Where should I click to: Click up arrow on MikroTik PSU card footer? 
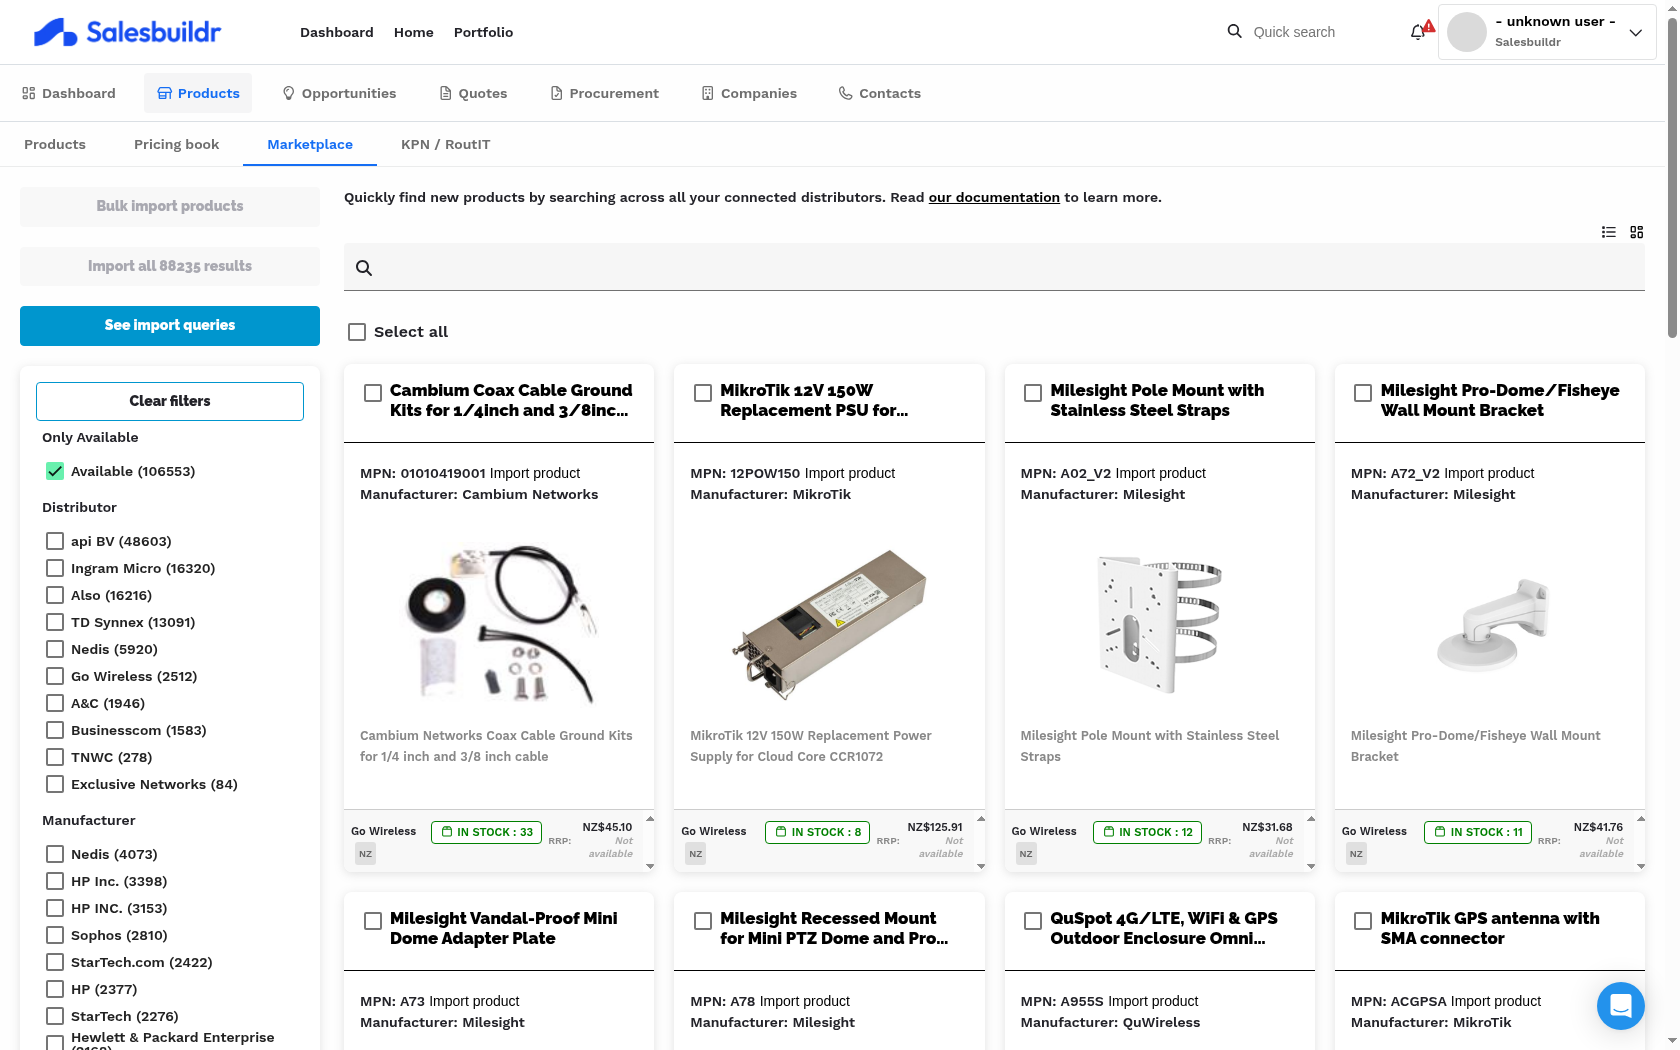point(981,819)
